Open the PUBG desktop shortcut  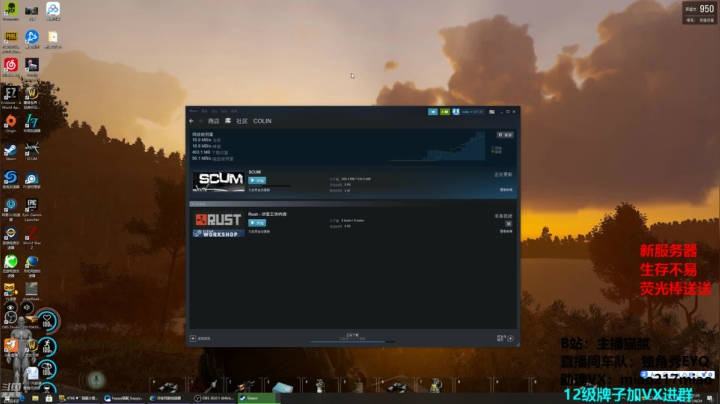point(11,39)
